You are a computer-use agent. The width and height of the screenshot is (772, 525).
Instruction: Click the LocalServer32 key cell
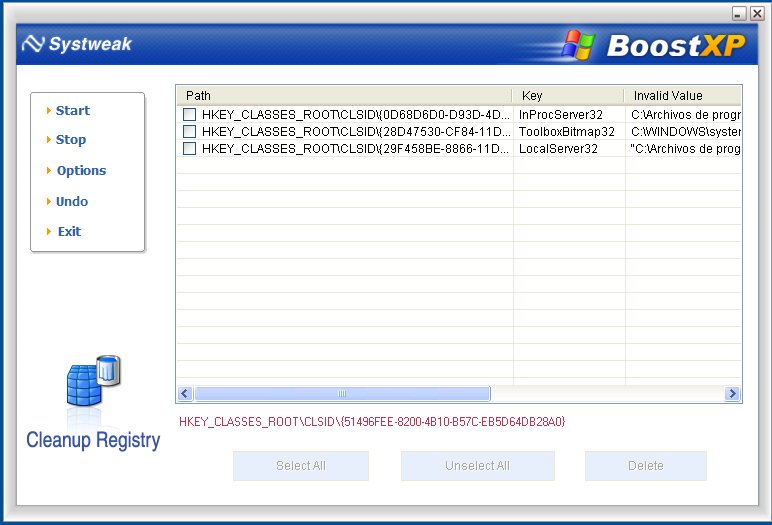(x=558, y=148)
